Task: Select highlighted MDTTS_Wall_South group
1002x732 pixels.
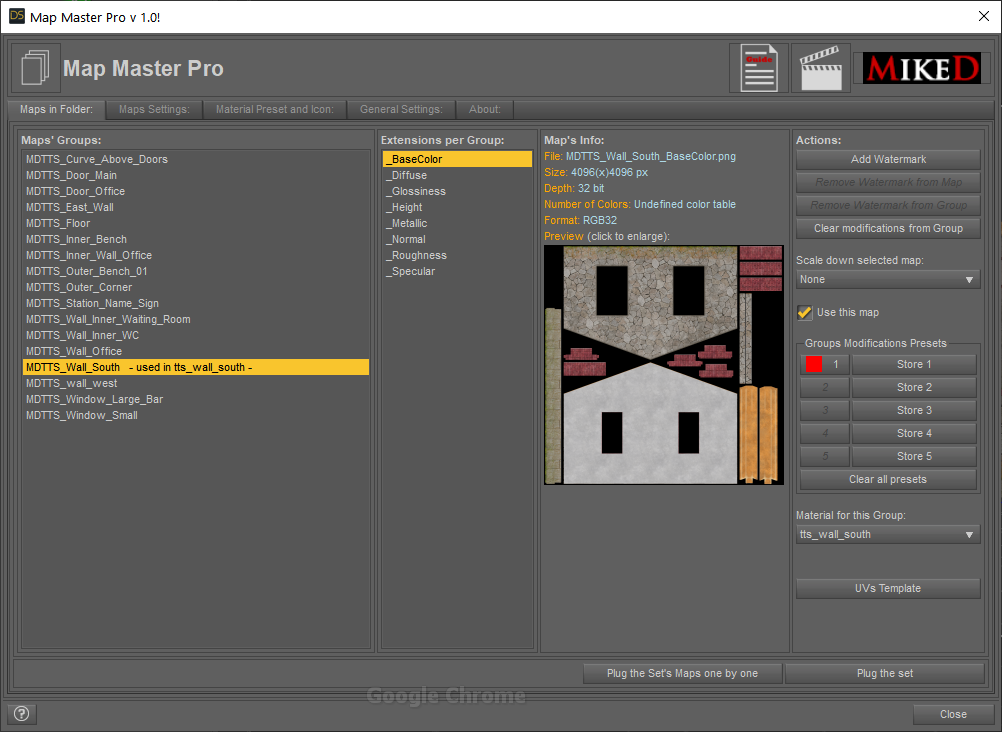Action: (x=196, y=367)
